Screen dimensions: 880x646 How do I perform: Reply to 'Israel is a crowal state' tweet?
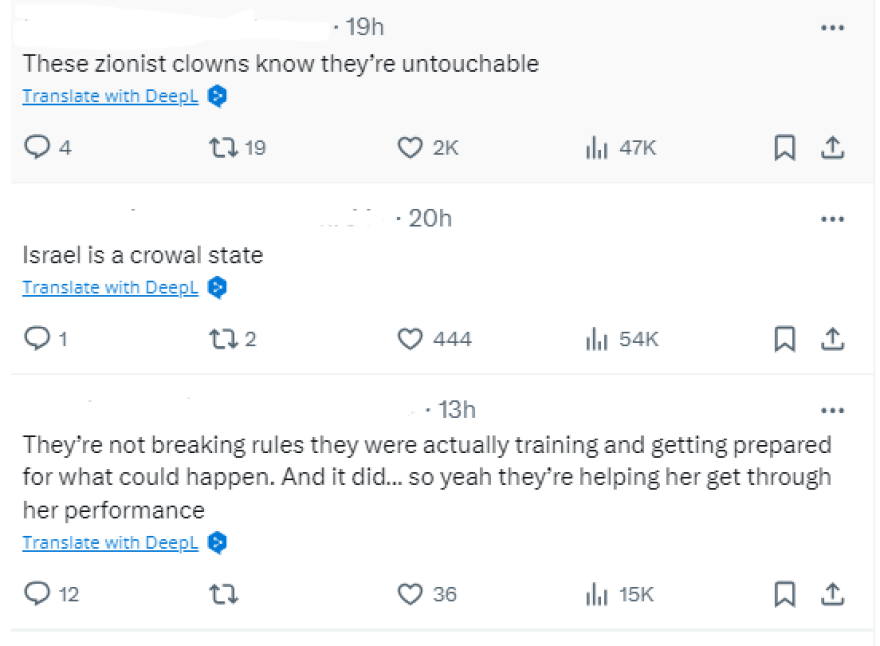37,339
